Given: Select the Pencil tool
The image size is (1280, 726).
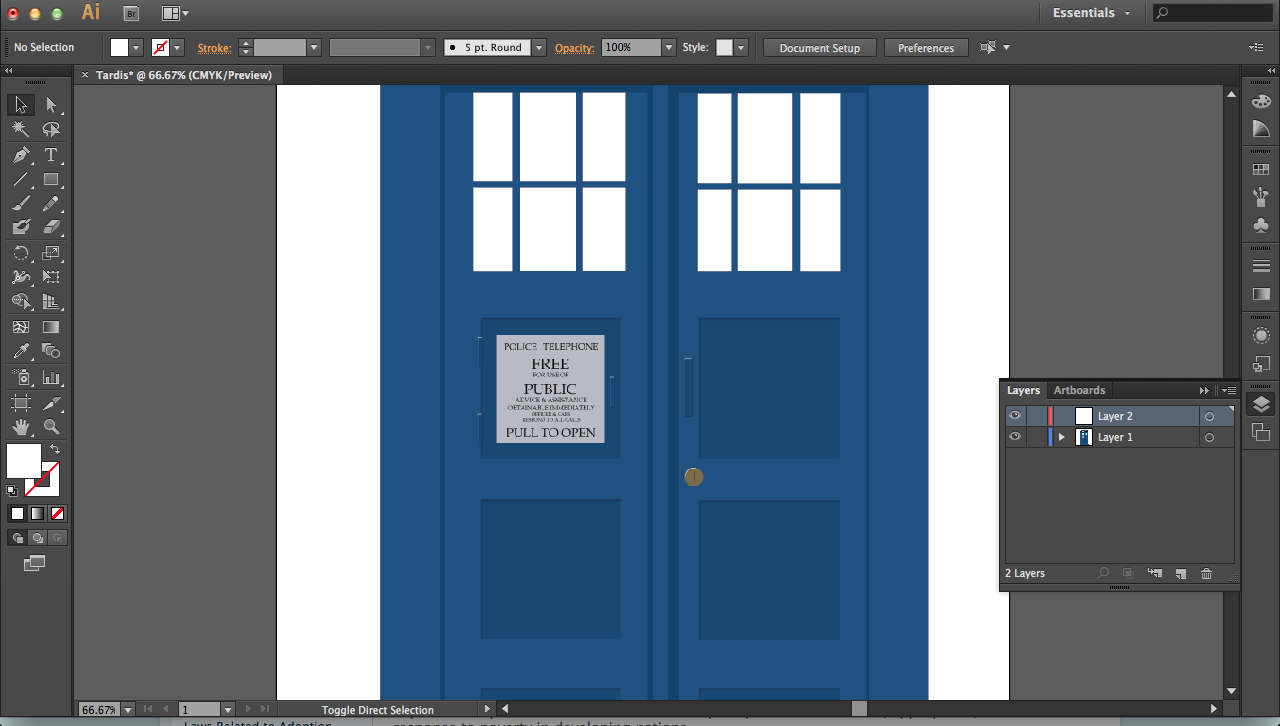Looking at the screenshot, I should [x=51, y=204].
